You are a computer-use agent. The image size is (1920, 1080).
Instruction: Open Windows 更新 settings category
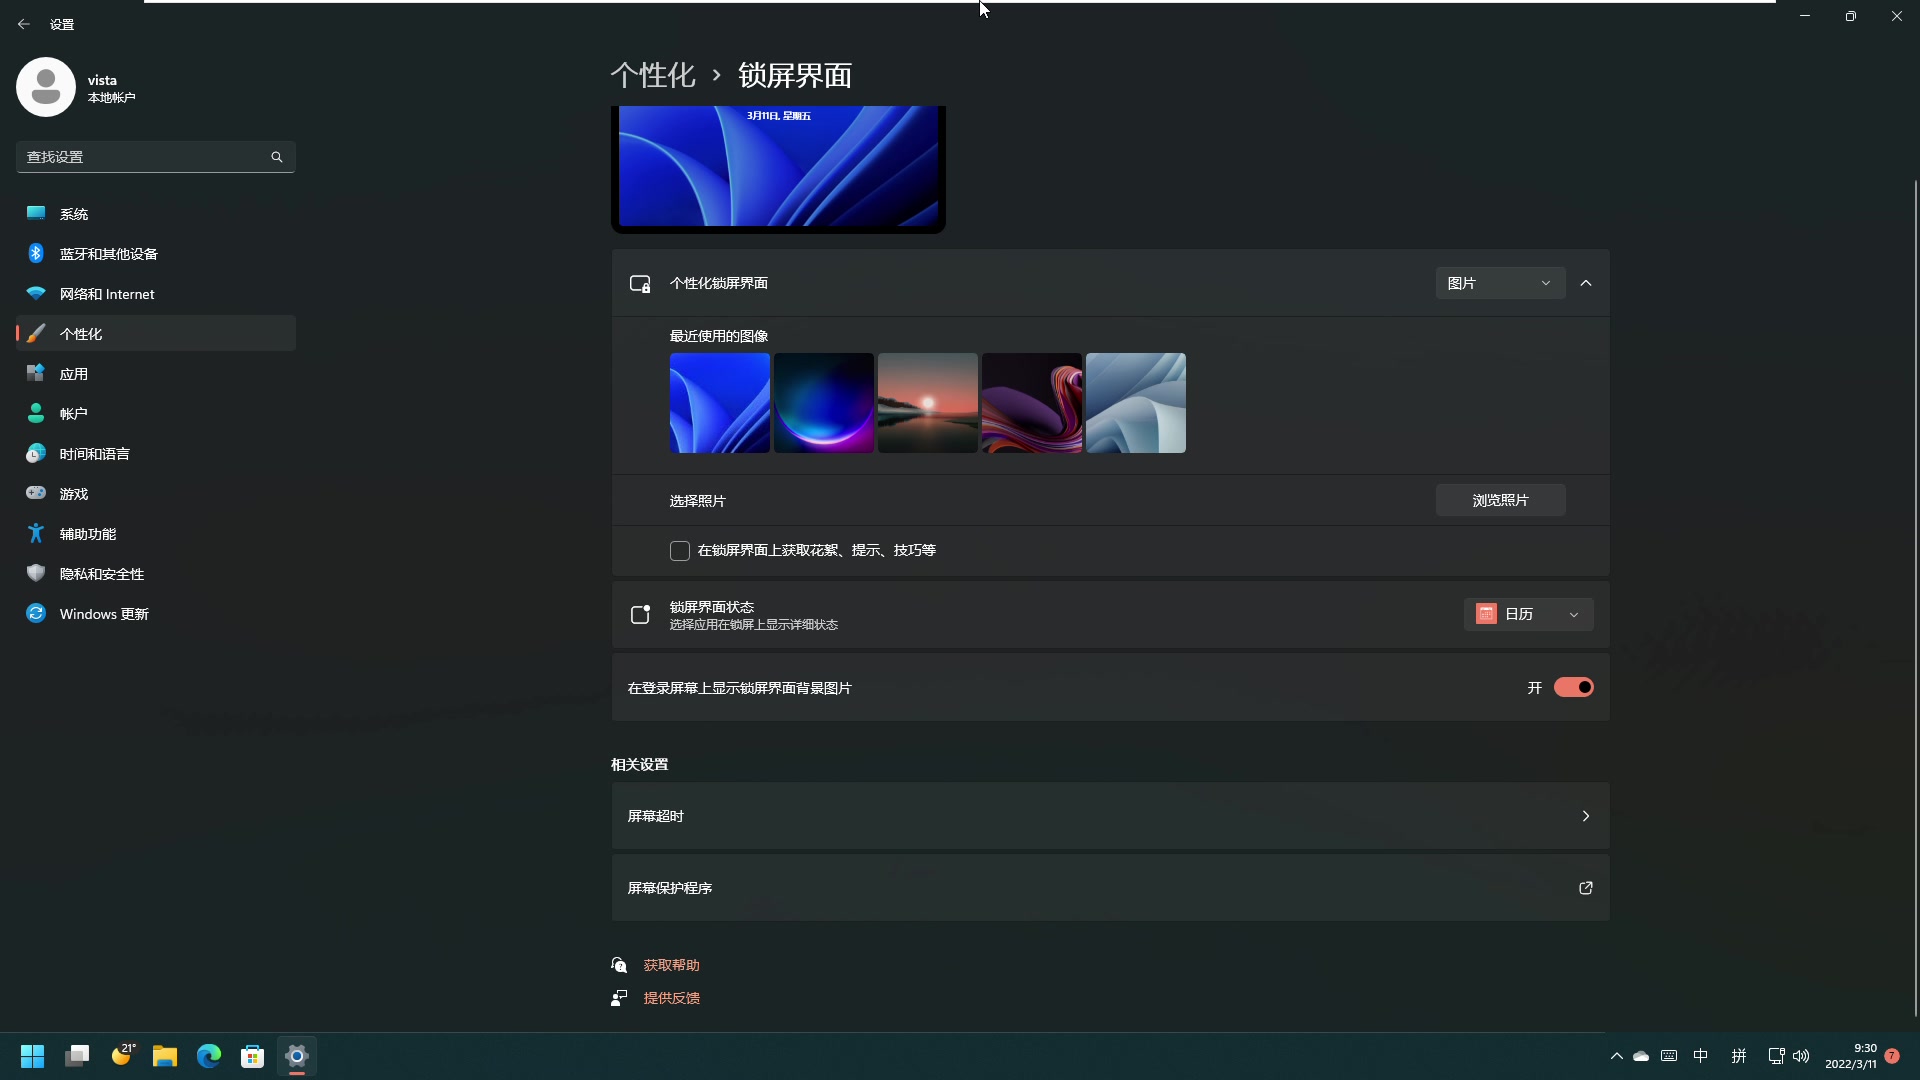(156, 614)
